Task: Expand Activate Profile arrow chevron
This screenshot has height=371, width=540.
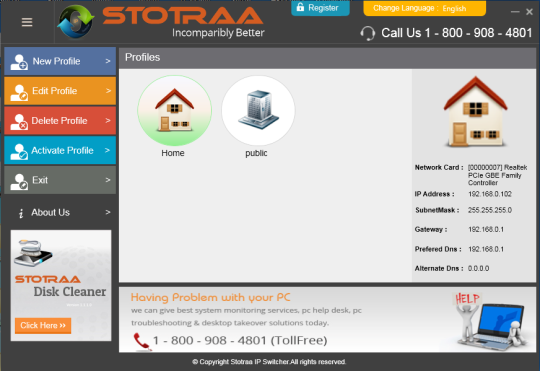Action: tap(107, 150)
